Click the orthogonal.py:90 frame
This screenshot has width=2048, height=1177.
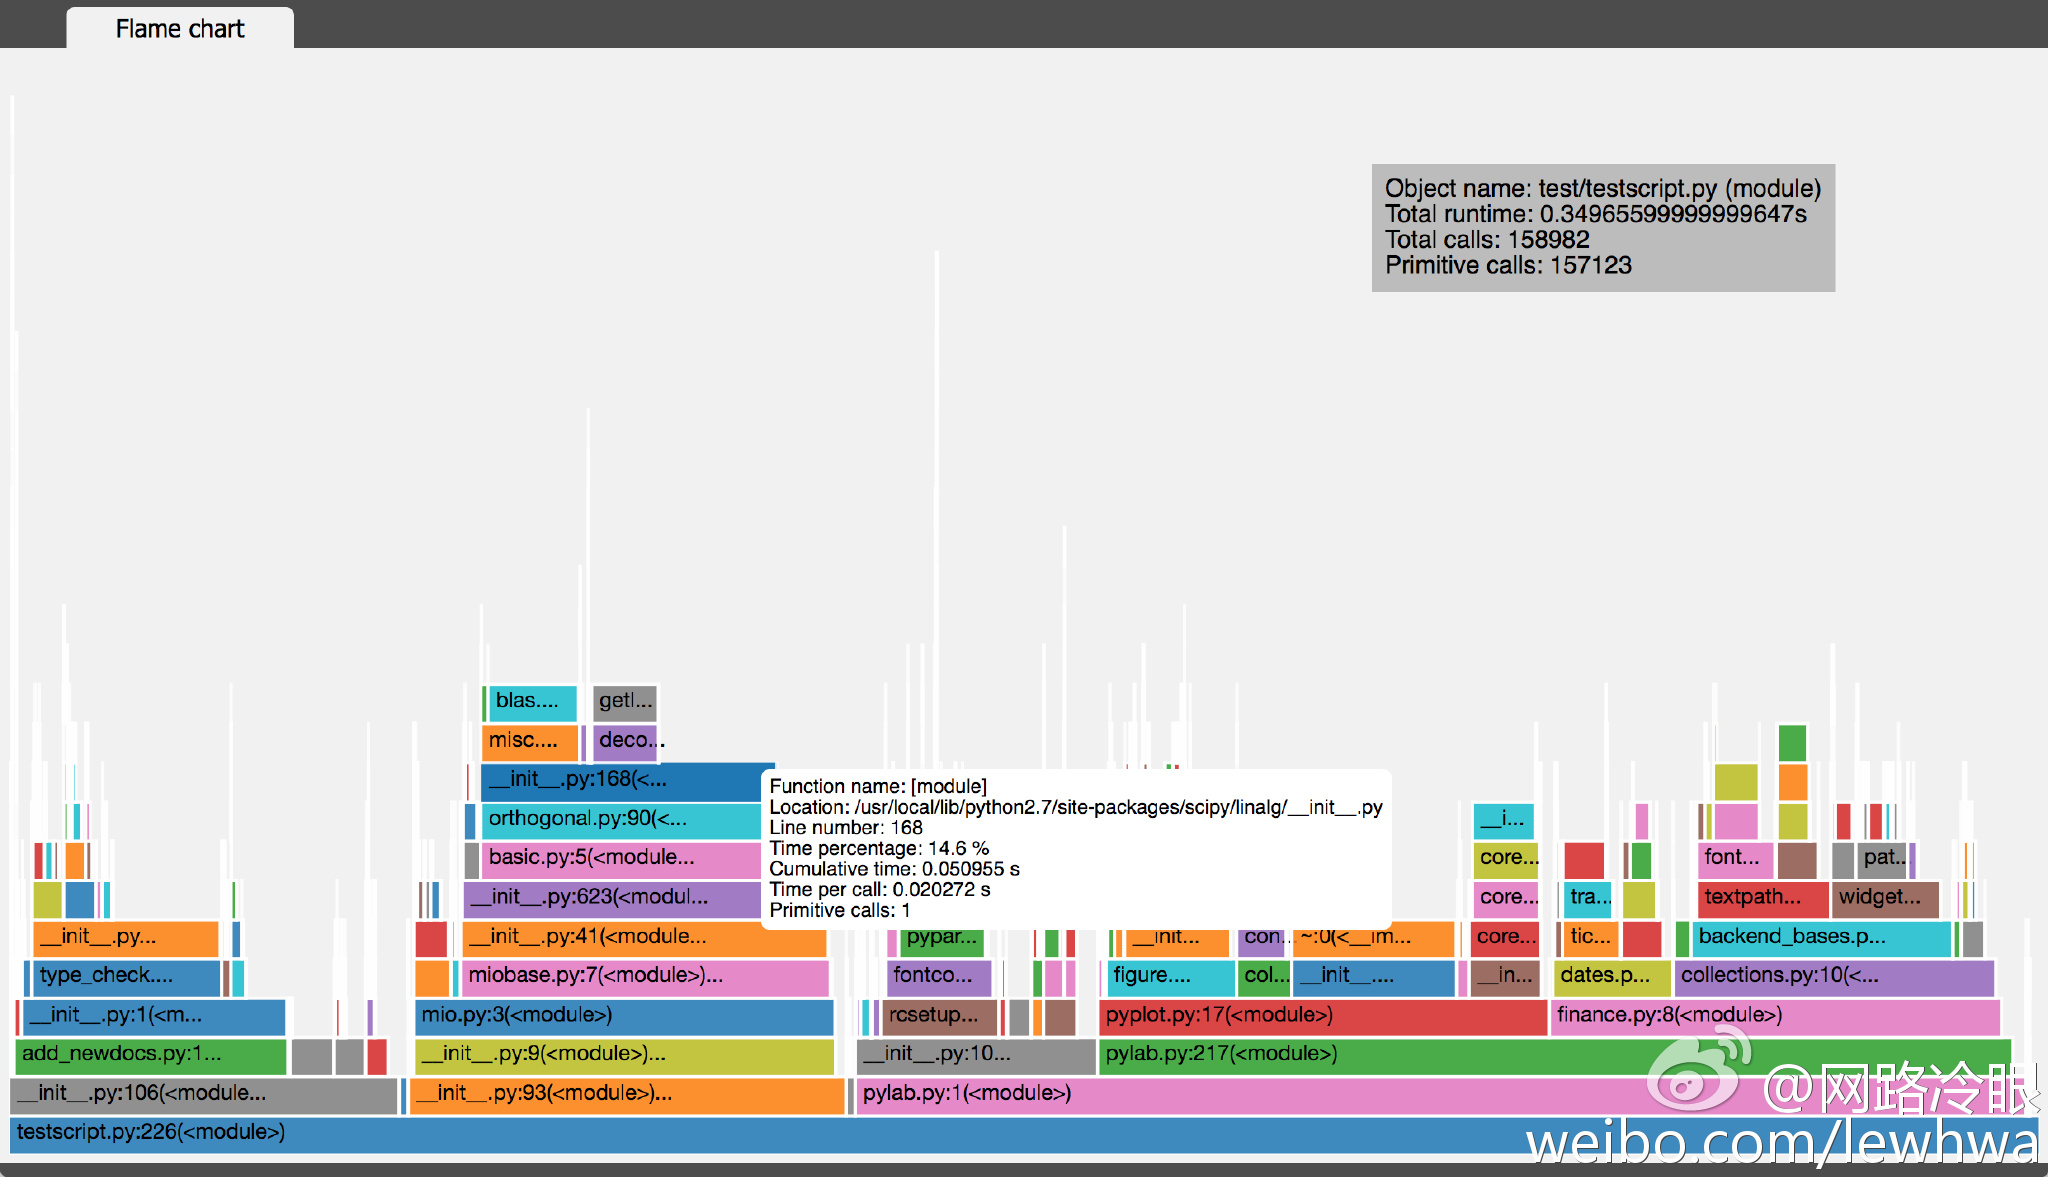coord(600,818)
